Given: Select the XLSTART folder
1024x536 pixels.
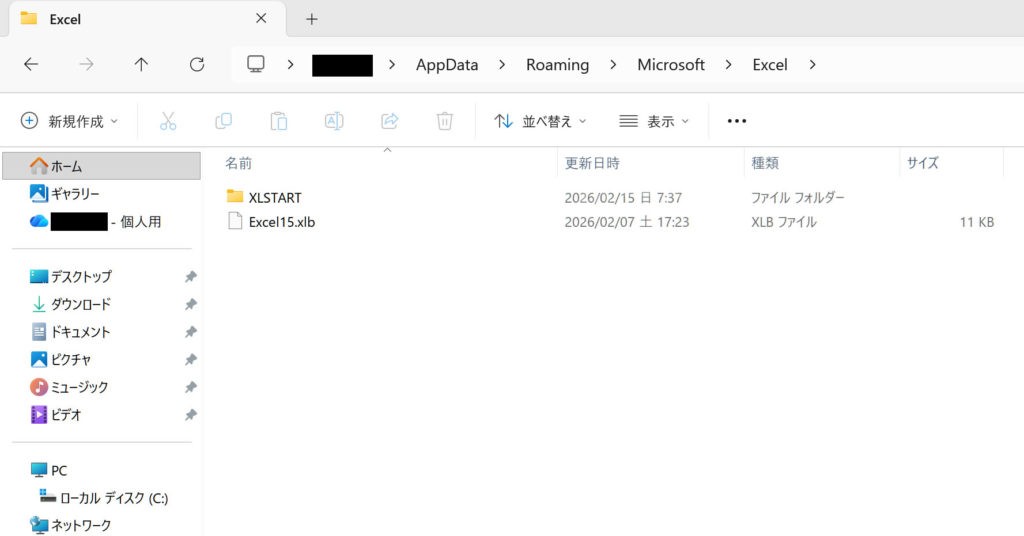Looking at the screenshot, I should 274,197.
